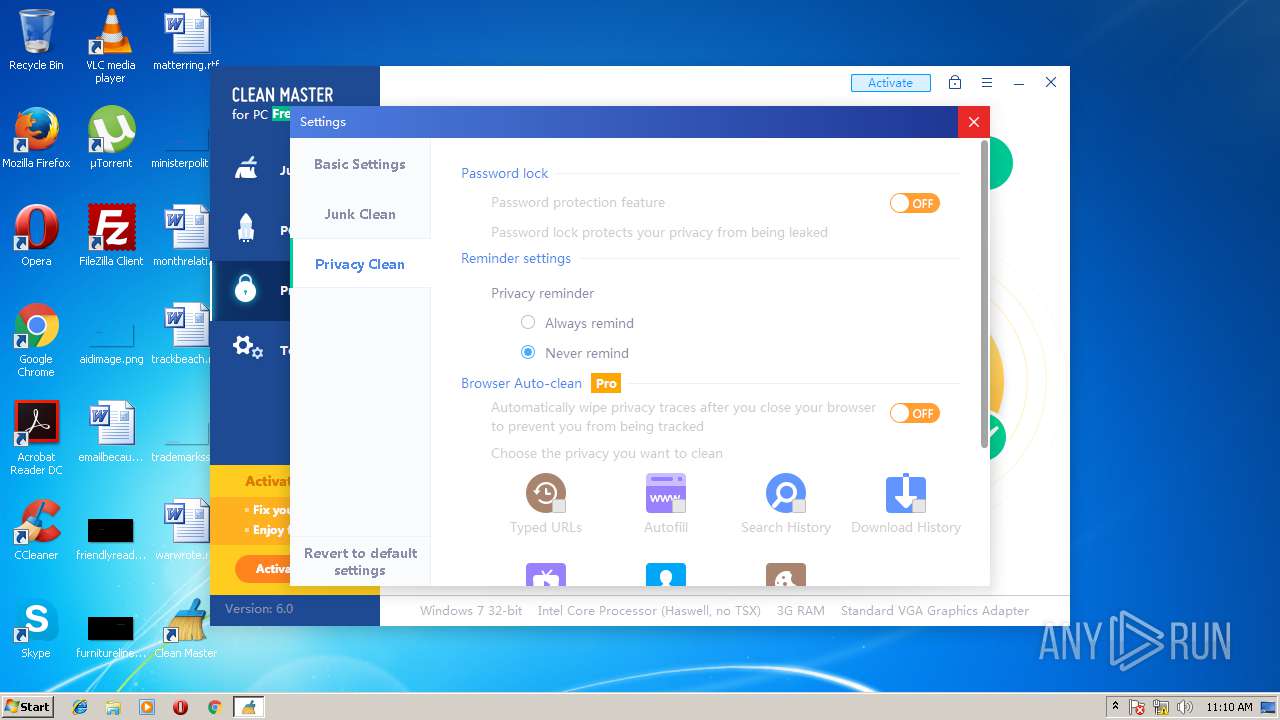Open the PC Boost rocket sidebar icon
1280x720 pixels.
(246, 228)
